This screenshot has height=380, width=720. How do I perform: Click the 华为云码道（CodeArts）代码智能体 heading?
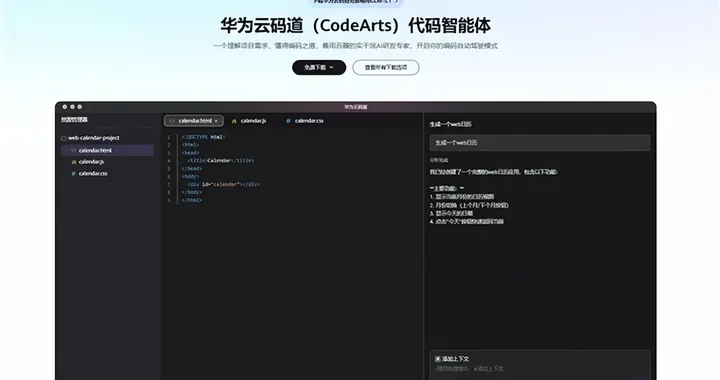[x=355, y=25]
